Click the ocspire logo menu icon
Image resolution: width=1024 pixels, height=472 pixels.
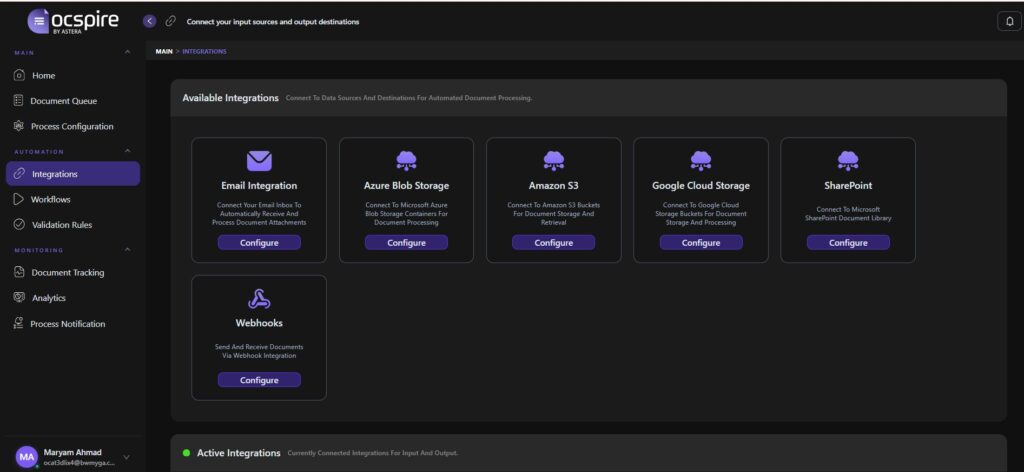click(x=39, y=21)
